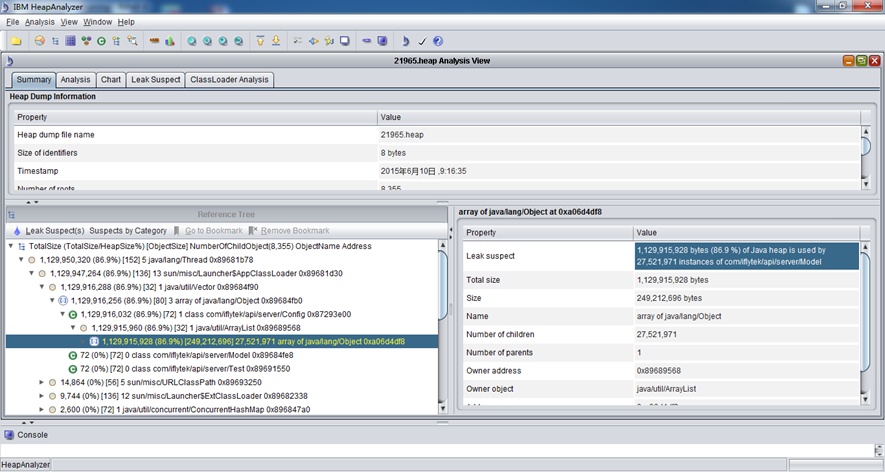The width and height of the screenshot is (885, 472).
Task: Click the Value column header in Heap Dump table
Action: click(x=619, y=117)
